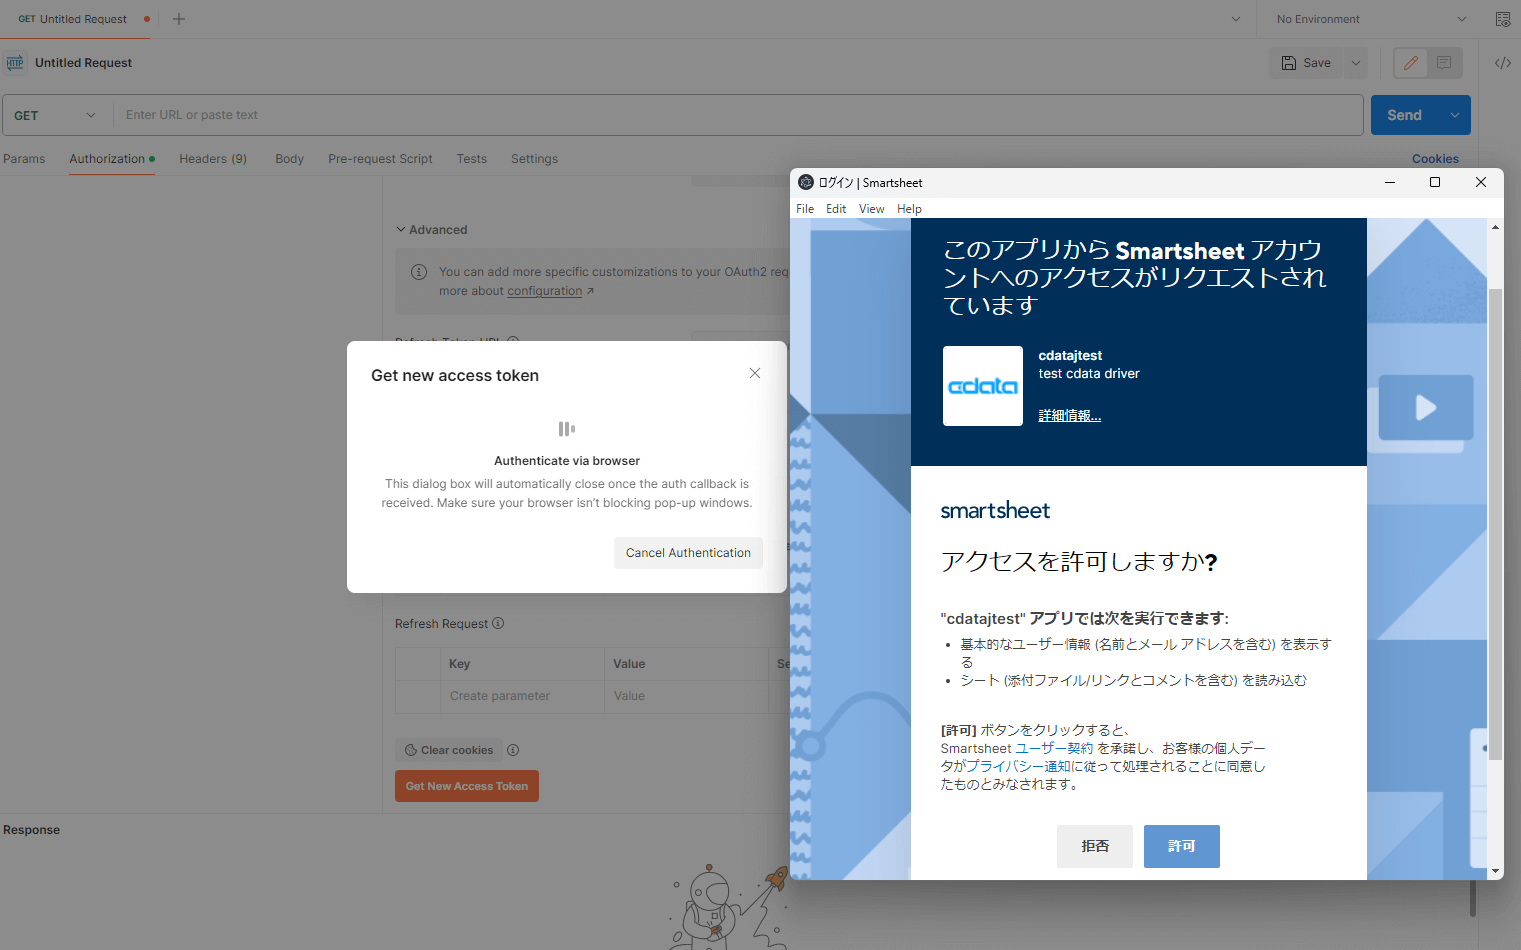Click the Untitled Request title text
Viewport: 1521px width, 950px height.
83,63
